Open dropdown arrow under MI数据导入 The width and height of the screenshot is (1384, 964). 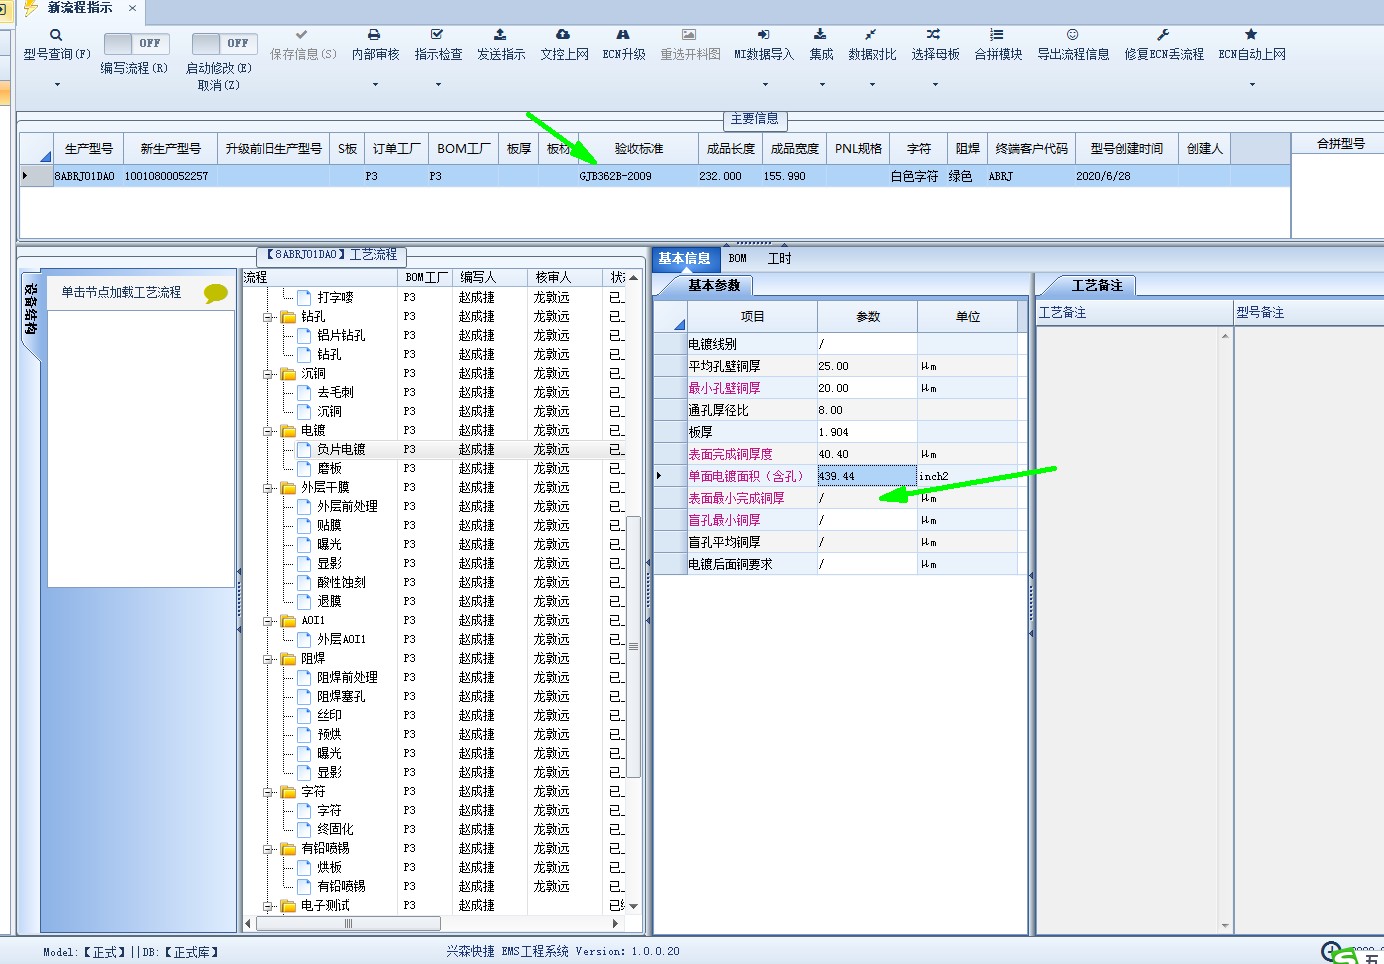tap(763, 85)
